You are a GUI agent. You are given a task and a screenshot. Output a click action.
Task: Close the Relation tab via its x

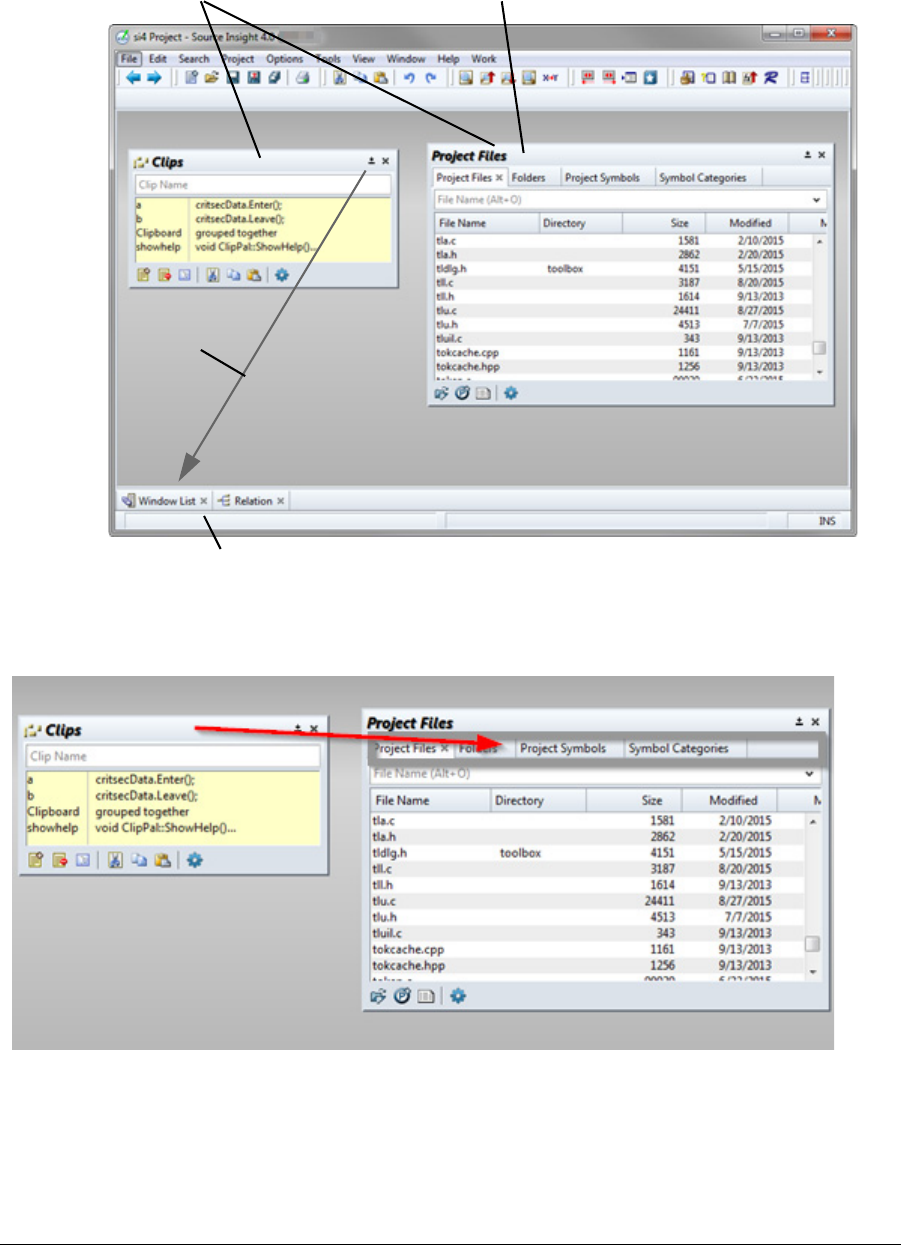pyautogui.click(x=280, y=501)
